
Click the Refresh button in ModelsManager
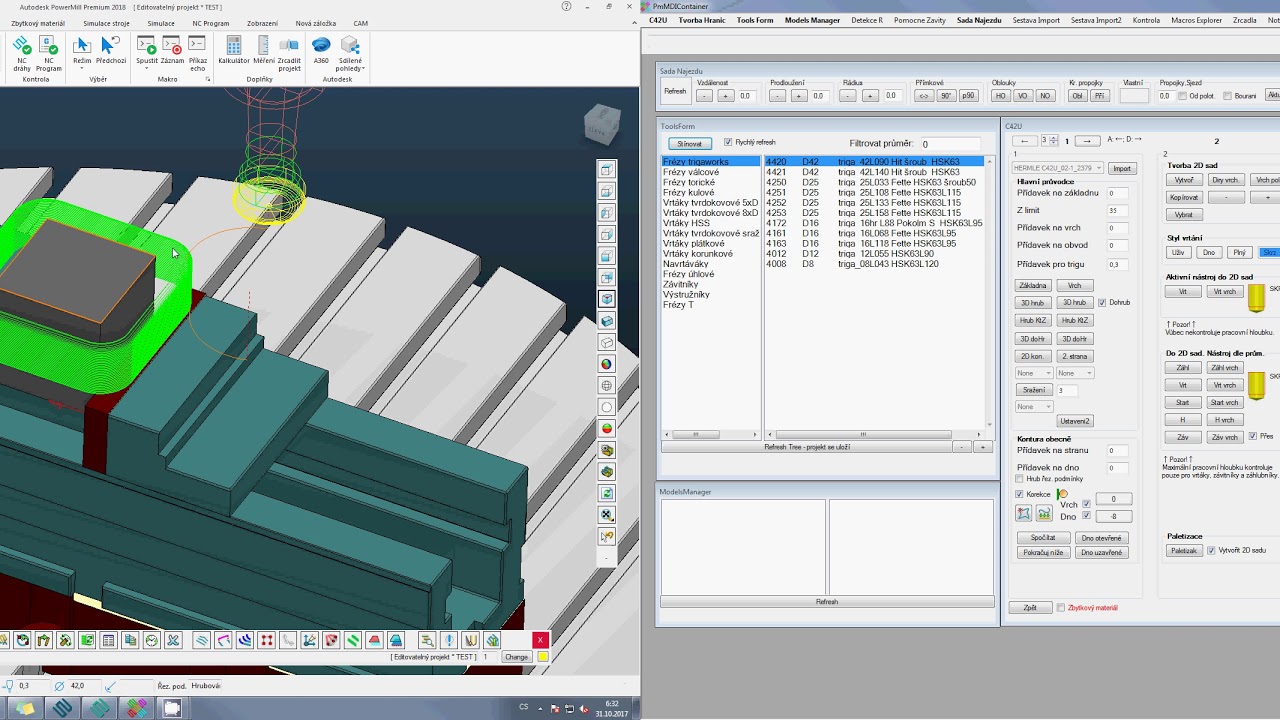pyautogui.click(x=827, y=602)
